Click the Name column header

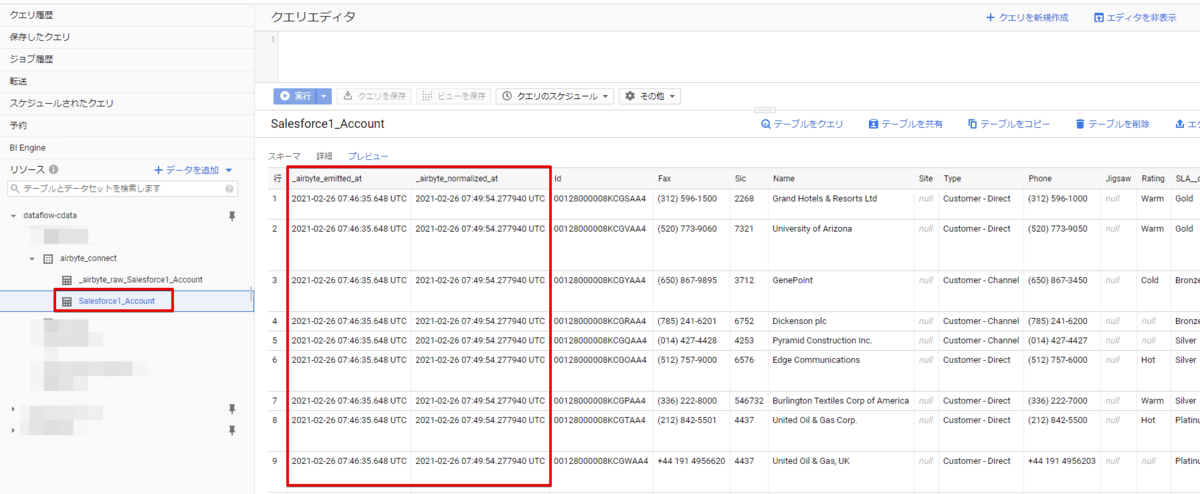783,178
